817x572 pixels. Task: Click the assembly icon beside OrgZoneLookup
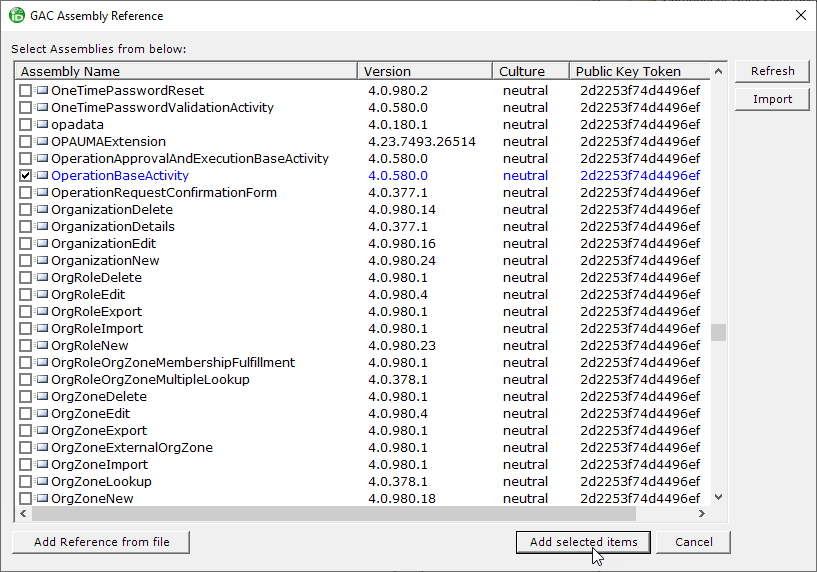(x=42, y=482)
